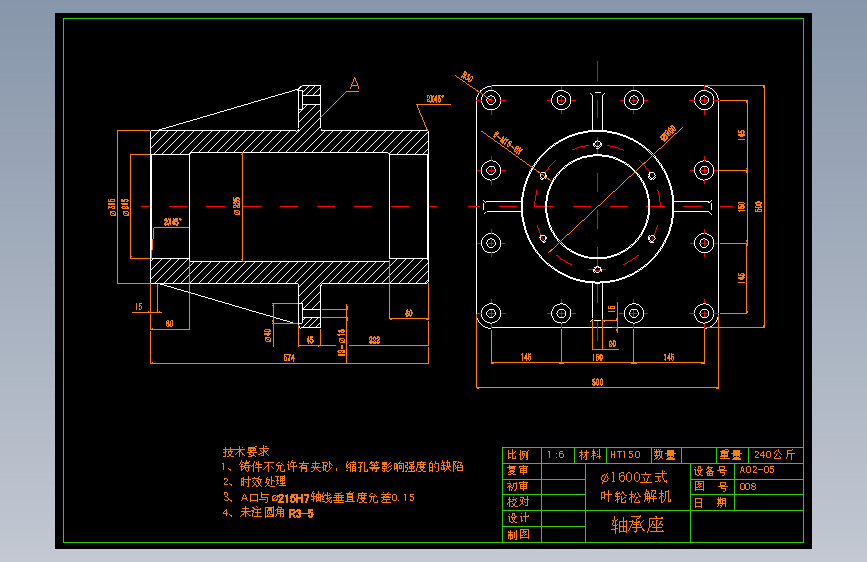Click the 日 期 label

pos(711,503)
